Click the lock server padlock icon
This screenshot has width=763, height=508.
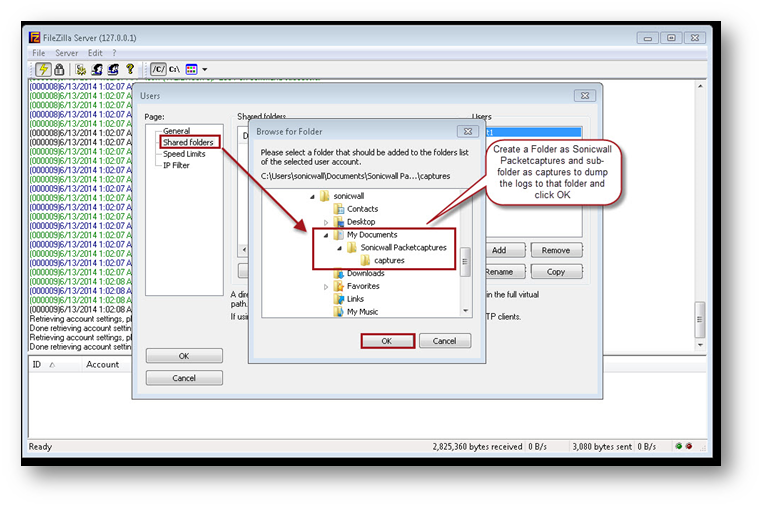59,70
